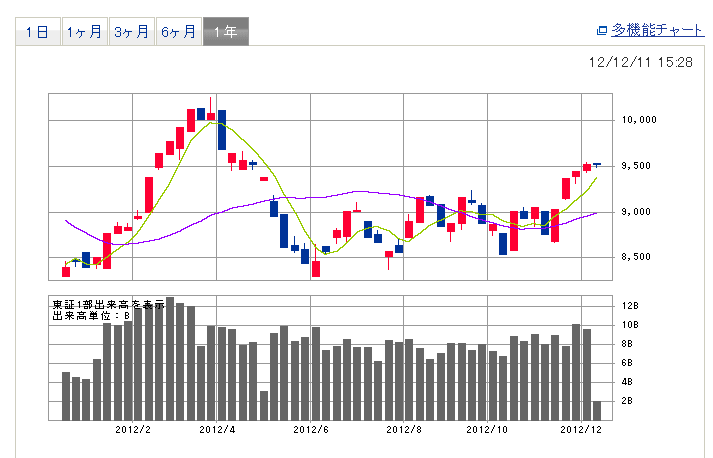The height and width of the screenshot is (458, 713).
Task: Click the shortest volume bar at far right
Action: [x=597, y=410]
